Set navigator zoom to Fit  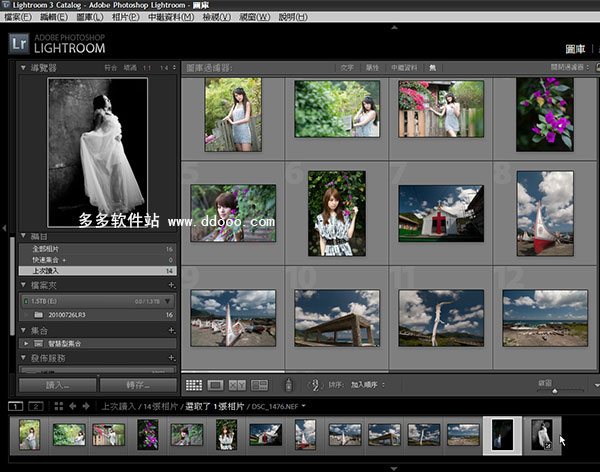pos(111,68)
